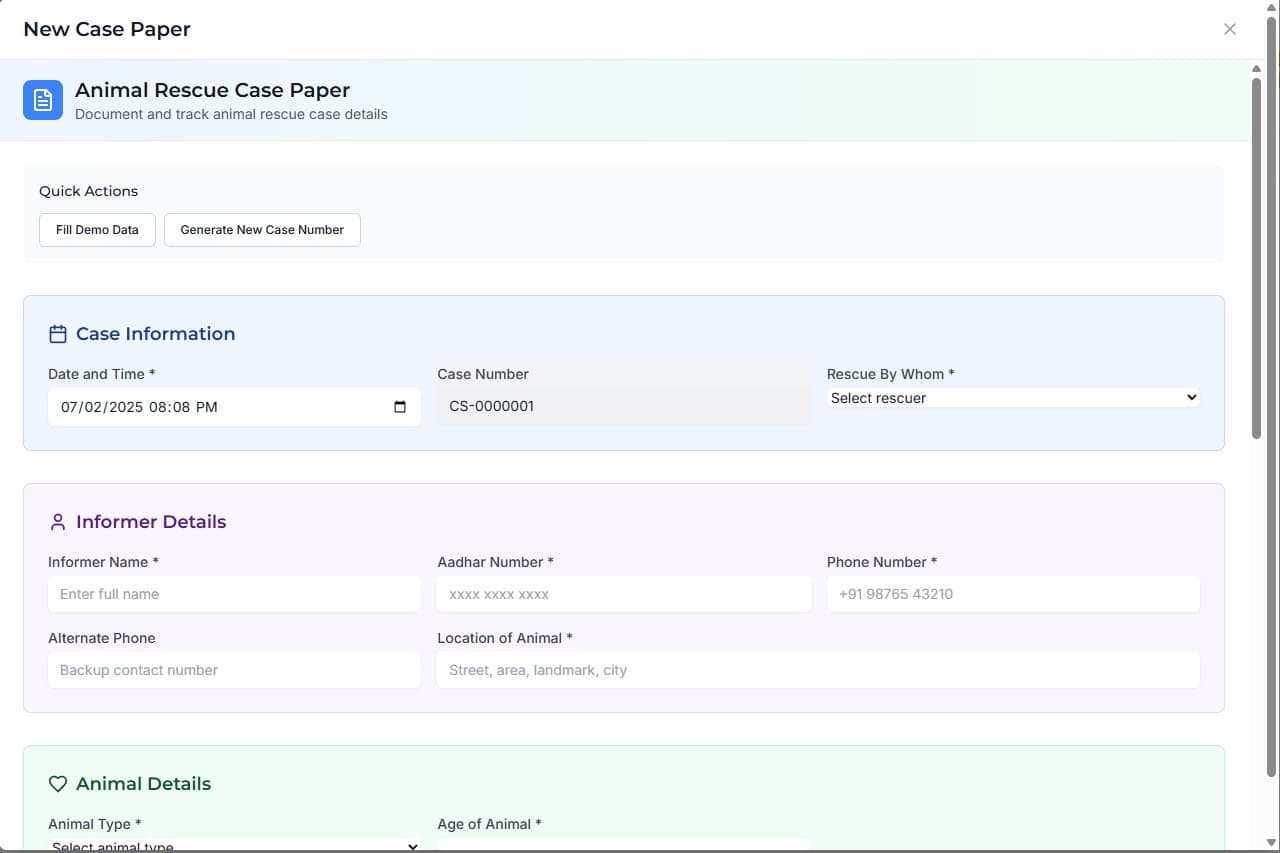This screenshot has height=853, width=1280.
Task: Click the Informer Details heading
Action: pos(151,522)
